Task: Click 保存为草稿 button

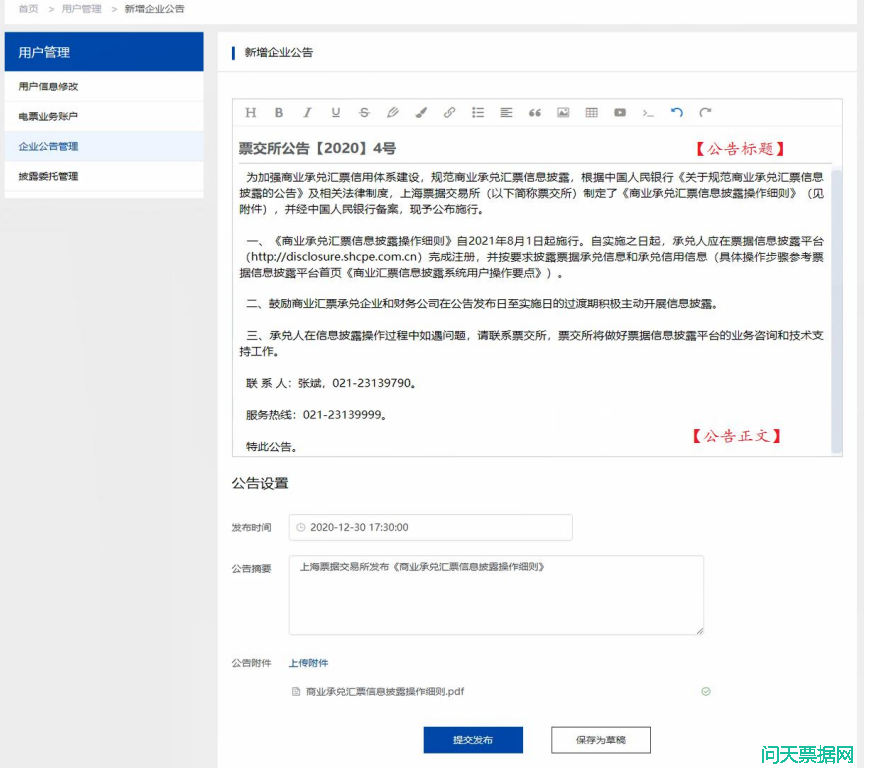Action: [600, 740]
